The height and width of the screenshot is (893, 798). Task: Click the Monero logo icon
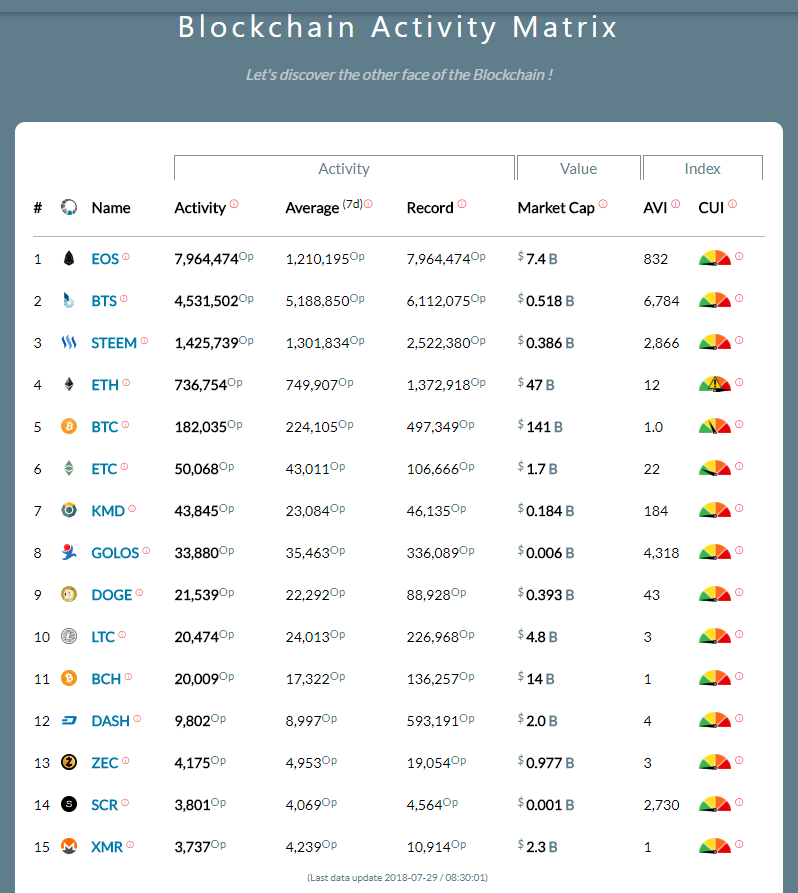point(69,847)
